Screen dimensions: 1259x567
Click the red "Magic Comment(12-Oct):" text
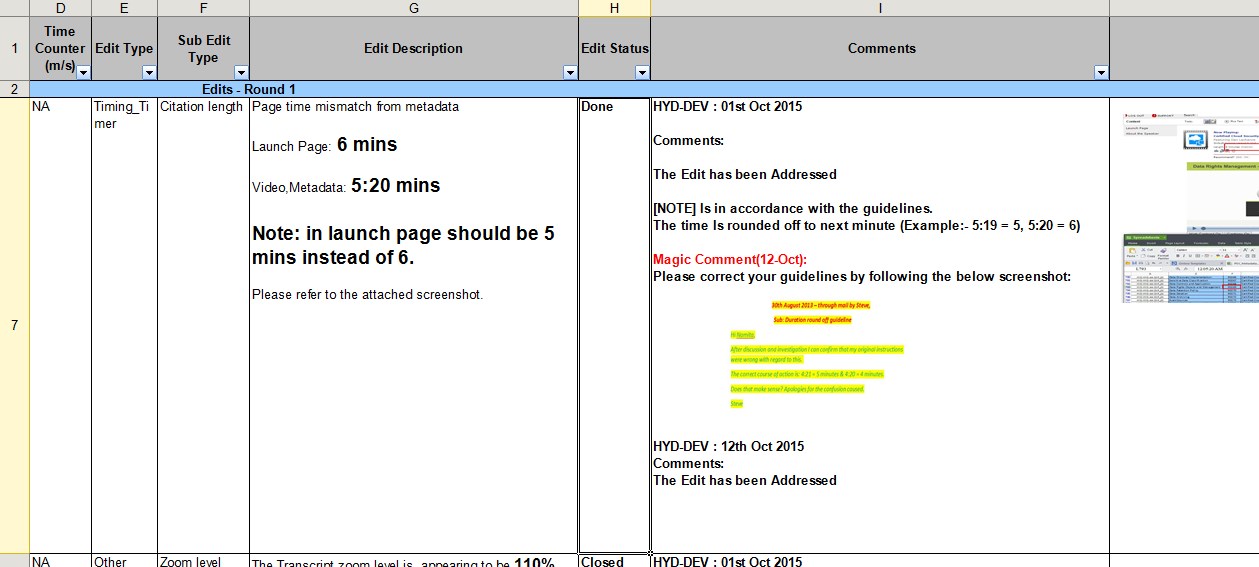tap(730, 259)
